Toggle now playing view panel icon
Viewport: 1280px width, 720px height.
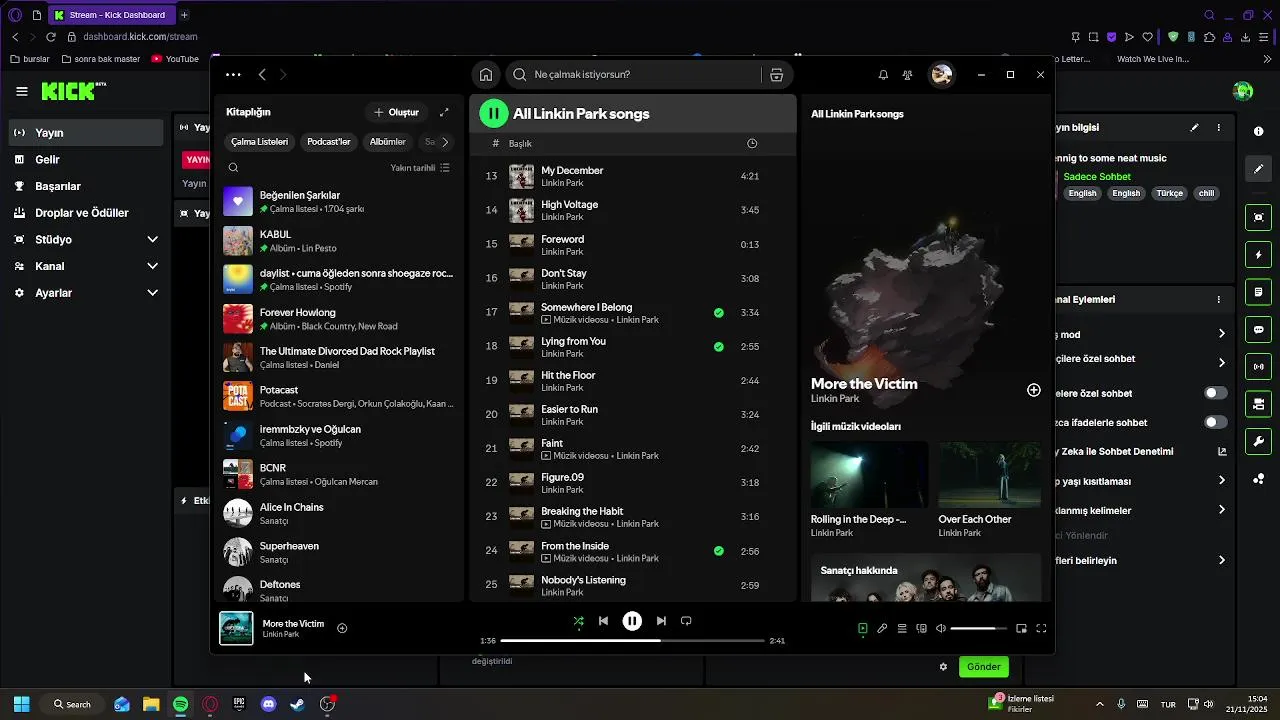click(862, 628)
